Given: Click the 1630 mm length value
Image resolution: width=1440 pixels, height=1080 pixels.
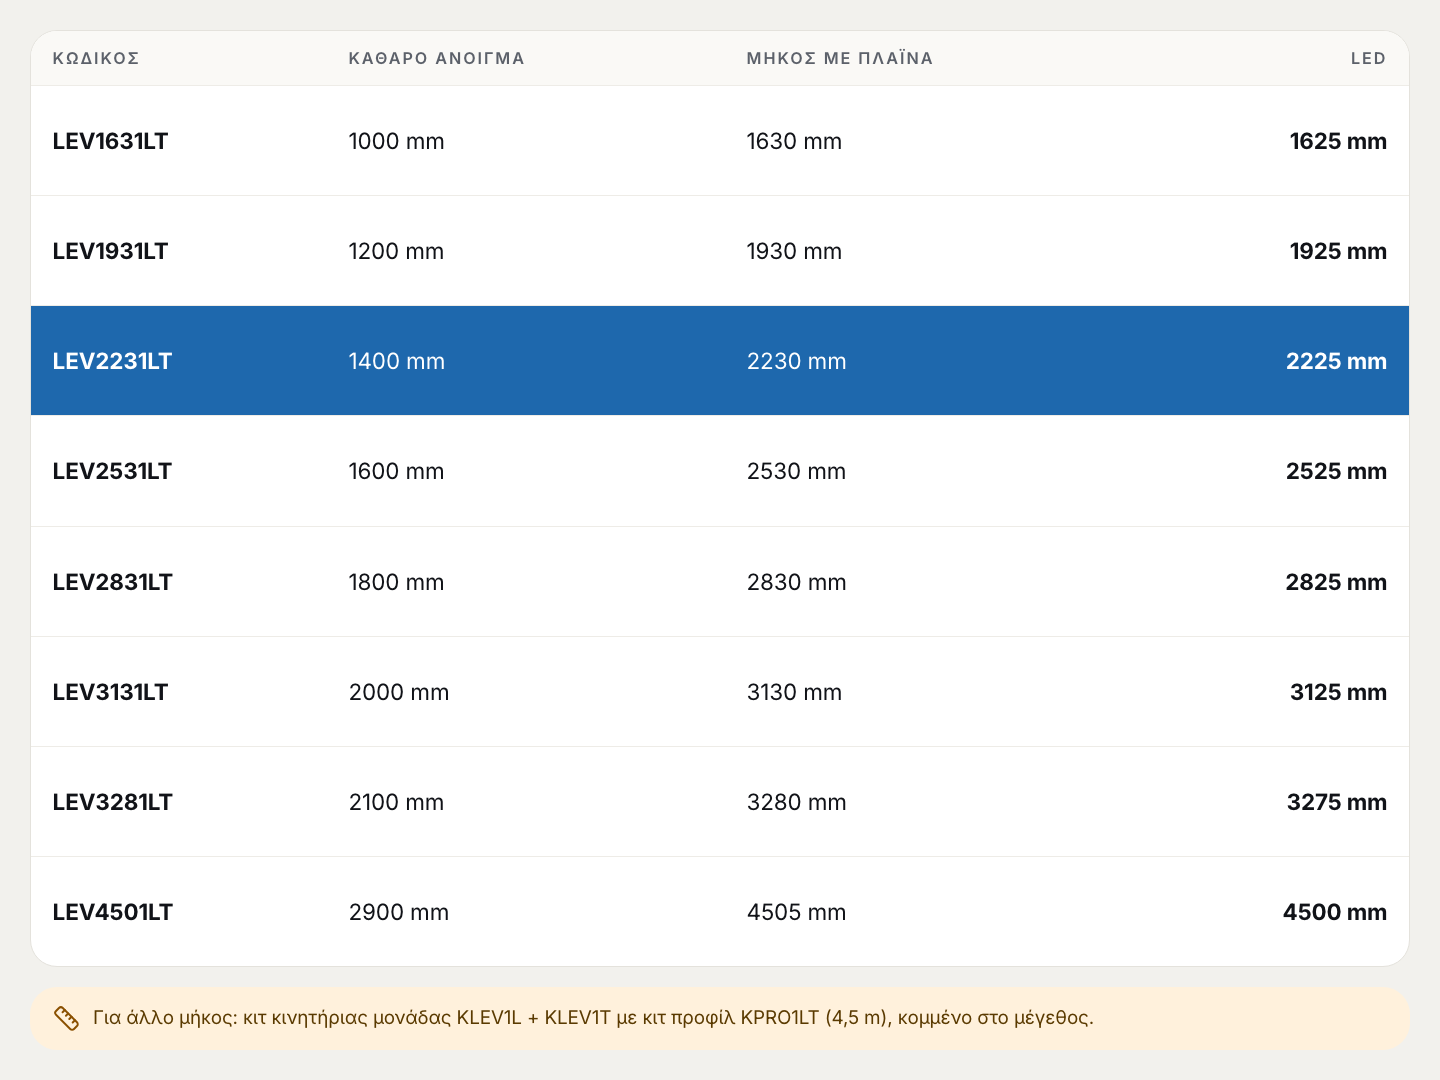Looking at the screenshot, I should 795,141.
